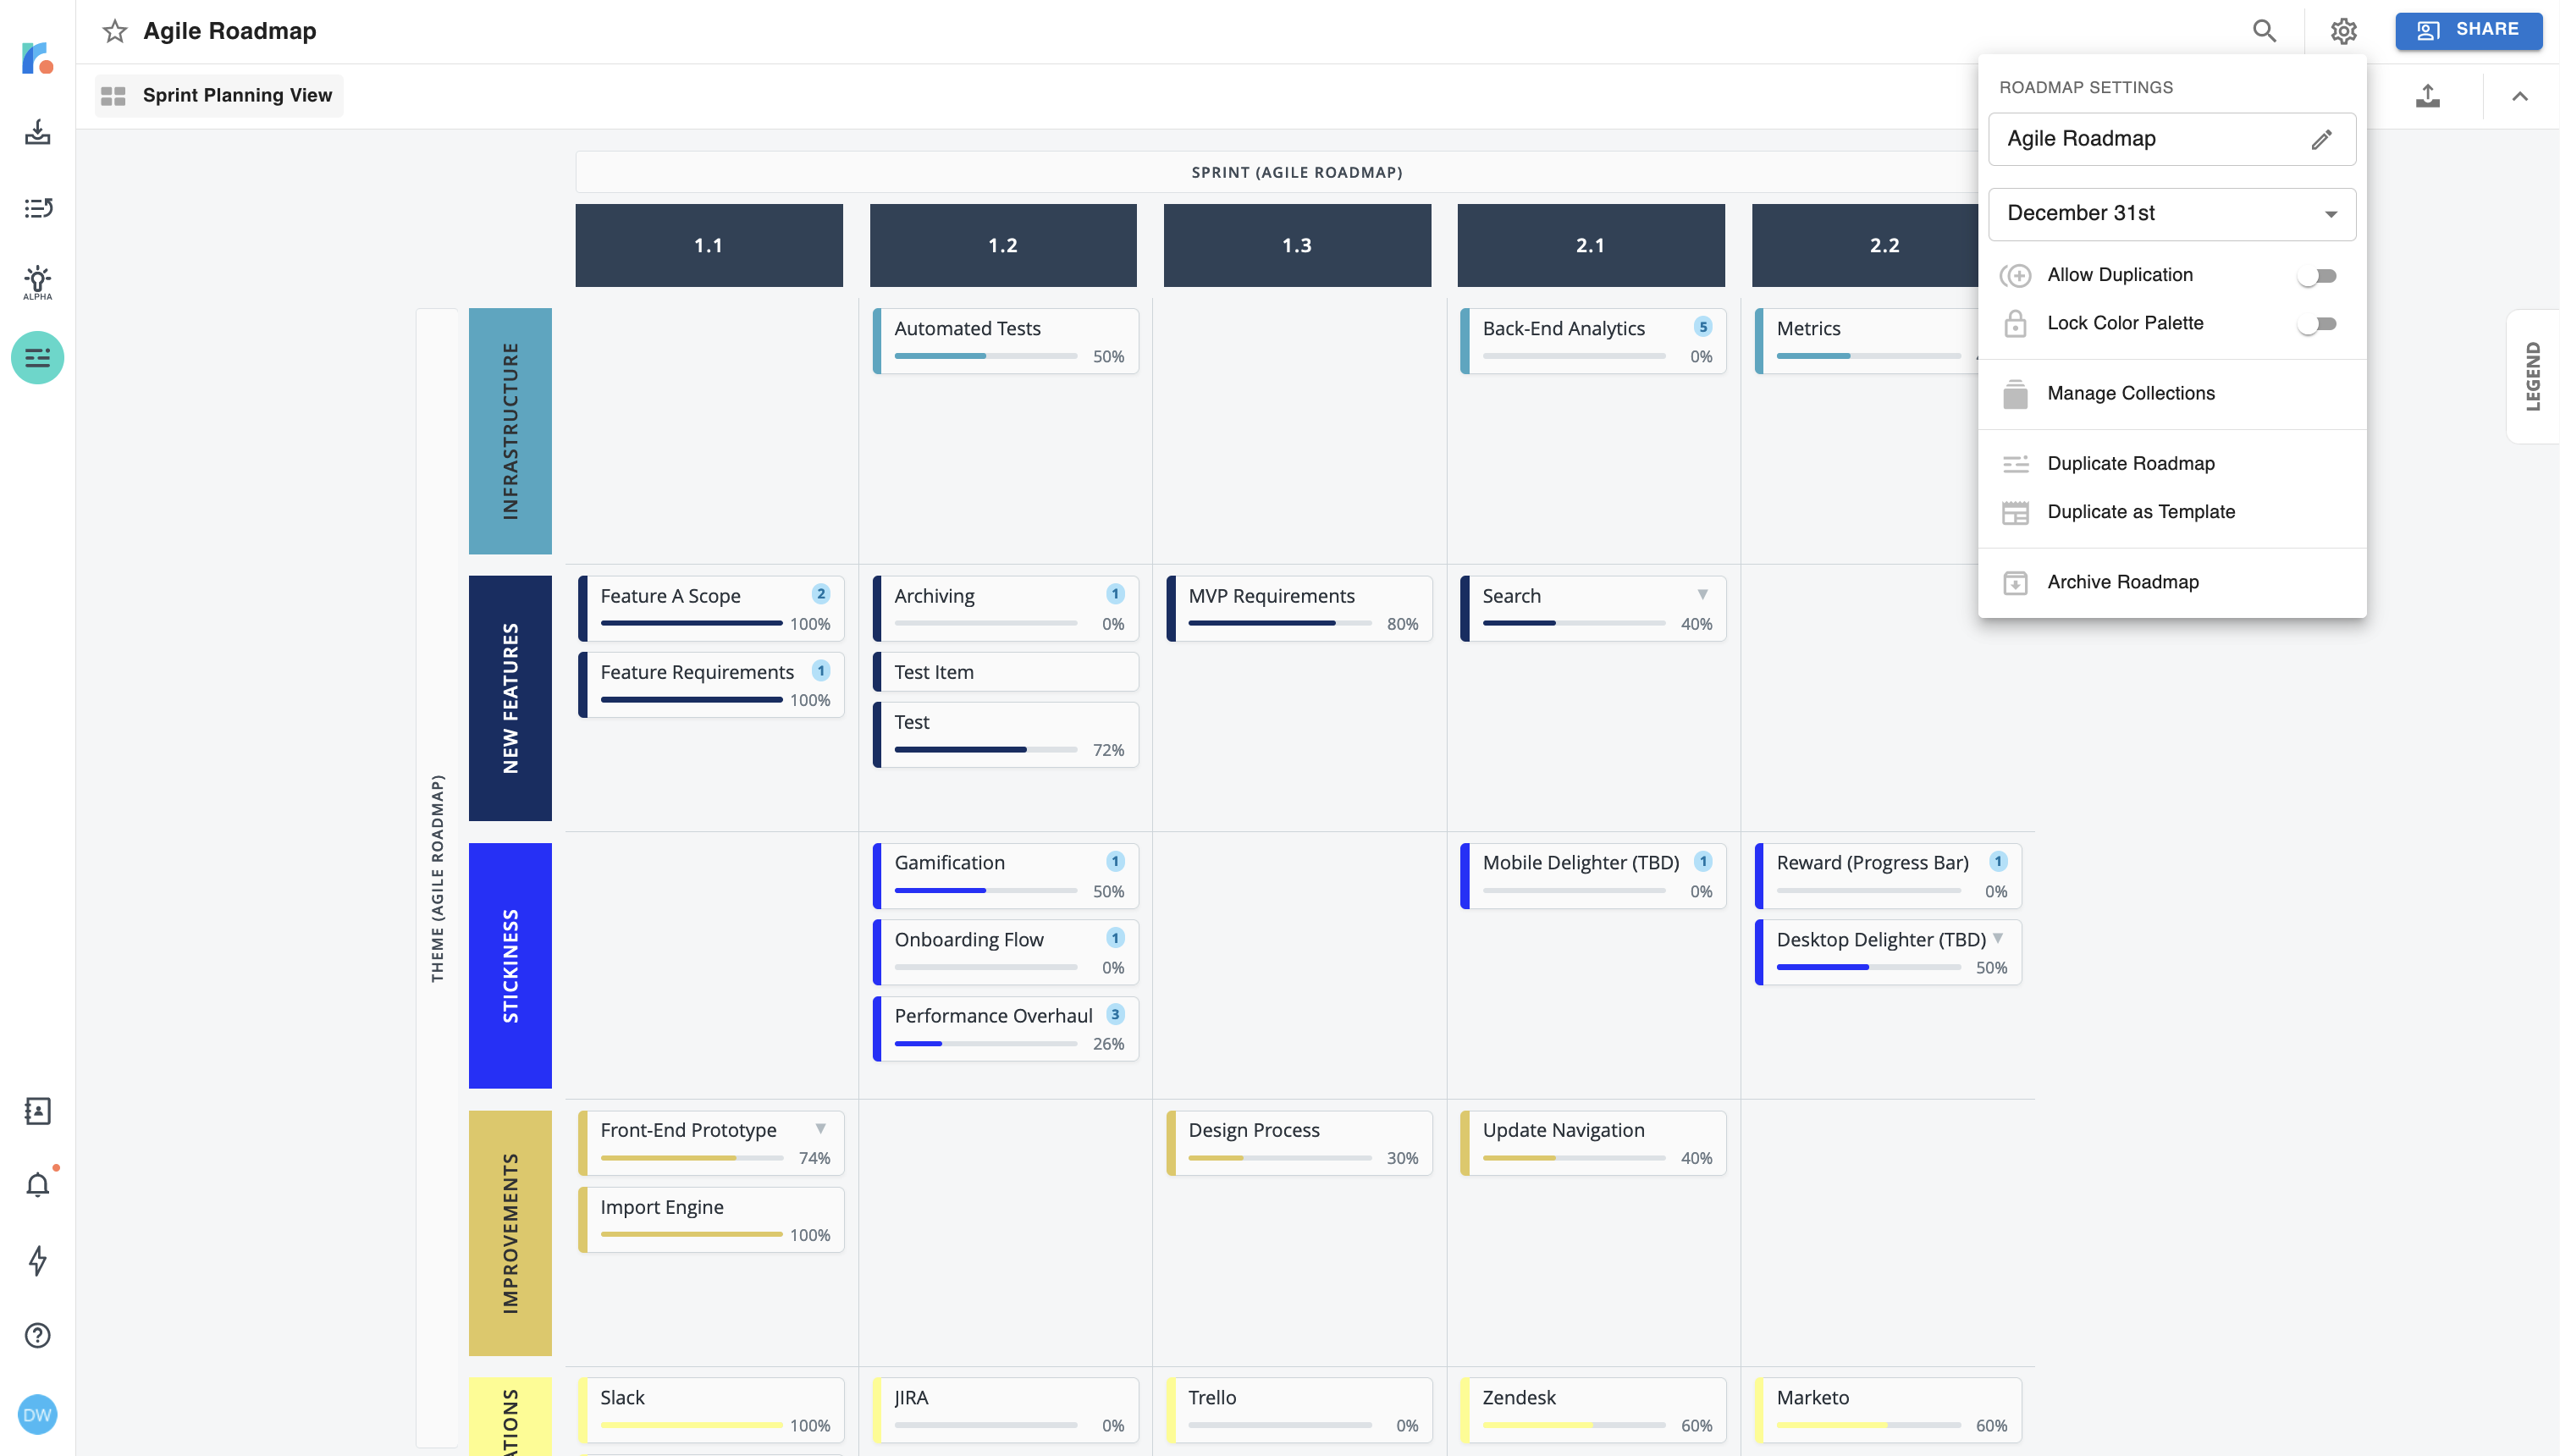Image resolution: width=2560 pixels, height=1456 pixels.
Task: Click the Duplicate Roadmap lines icon
Action: click(x=2015, y=464)
